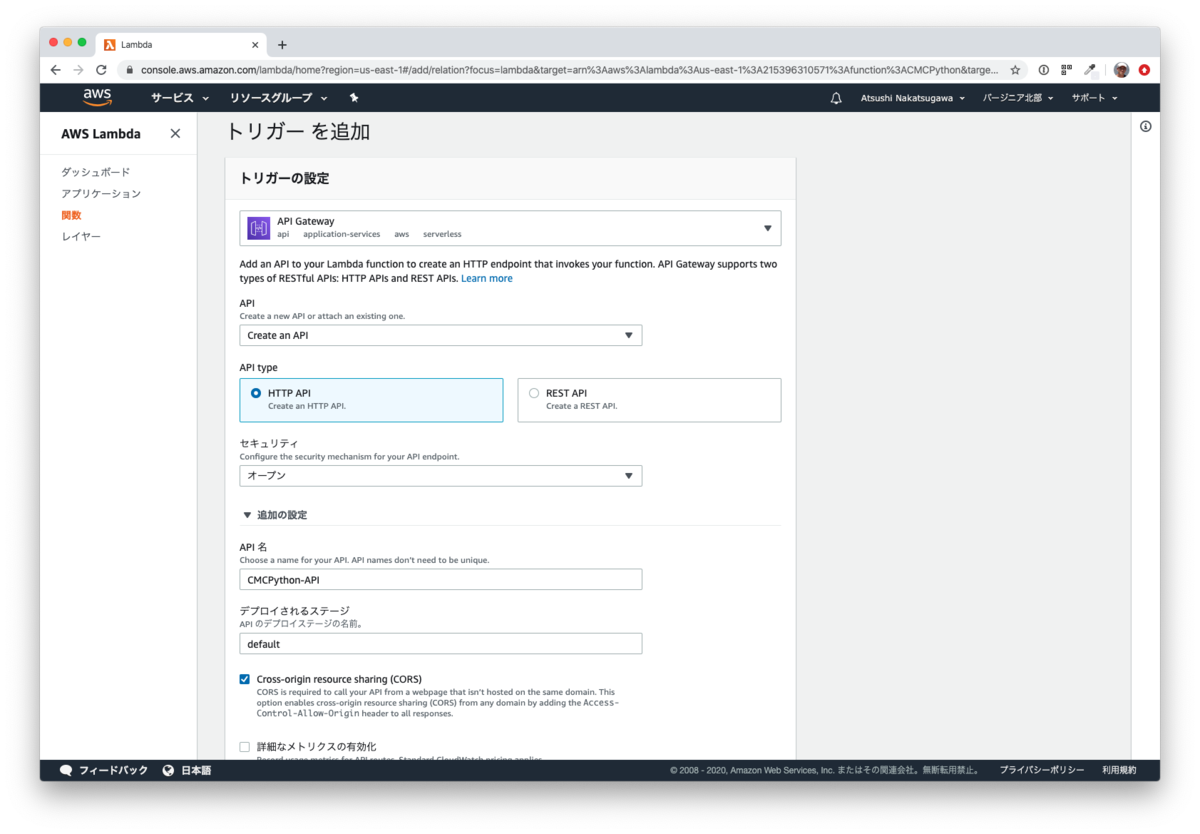
Task: Click the API Gateway service icon
Action: [x=259, y=228]
